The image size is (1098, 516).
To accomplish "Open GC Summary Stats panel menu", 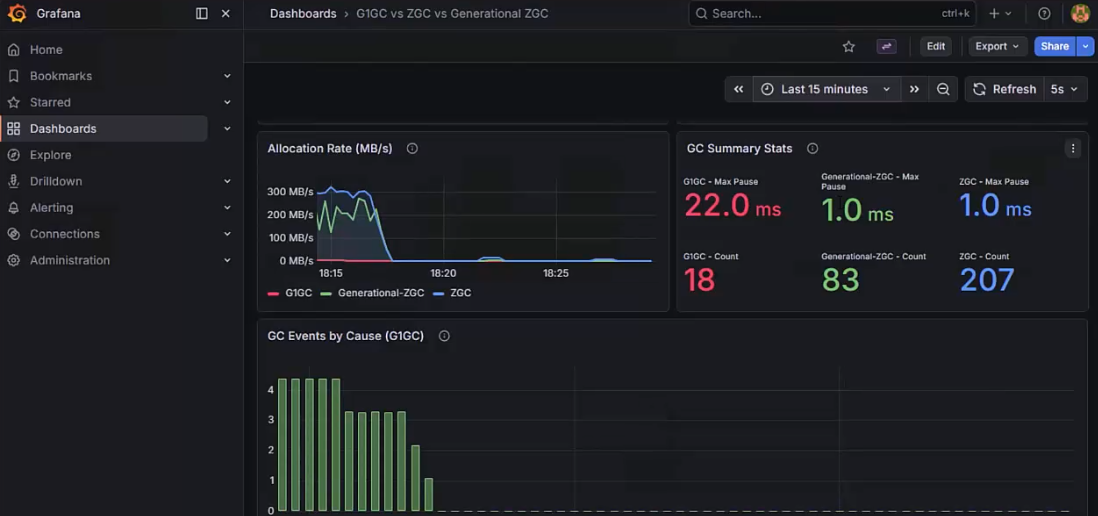I will 1073,148.
